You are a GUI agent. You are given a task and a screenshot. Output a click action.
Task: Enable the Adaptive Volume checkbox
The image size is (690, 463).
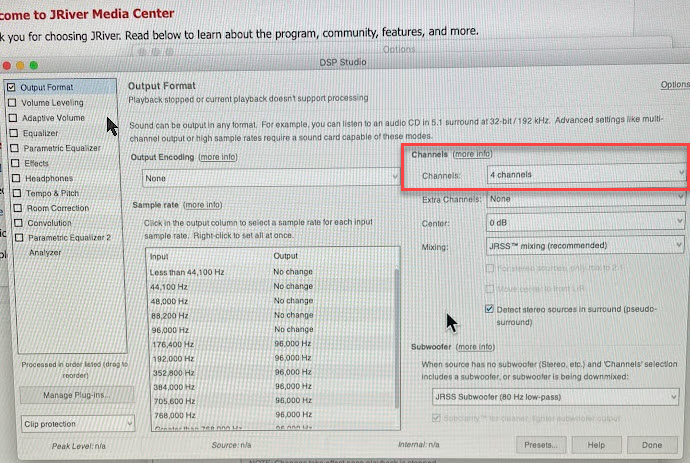click(13, 118)
